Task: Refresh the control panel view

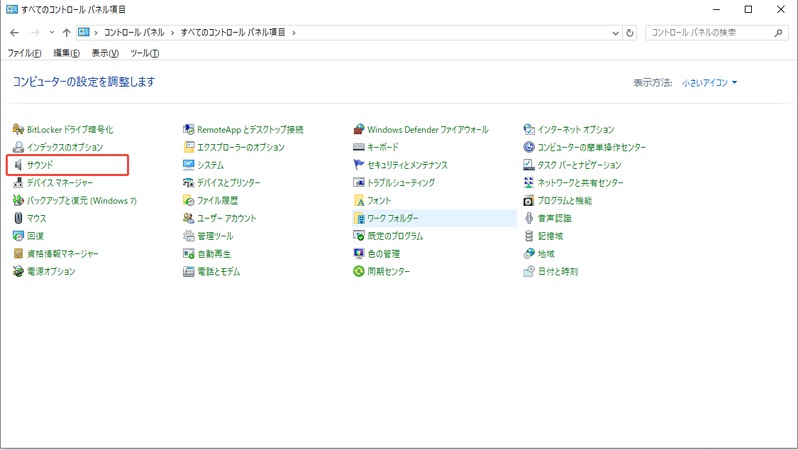Action: point(630,33)
